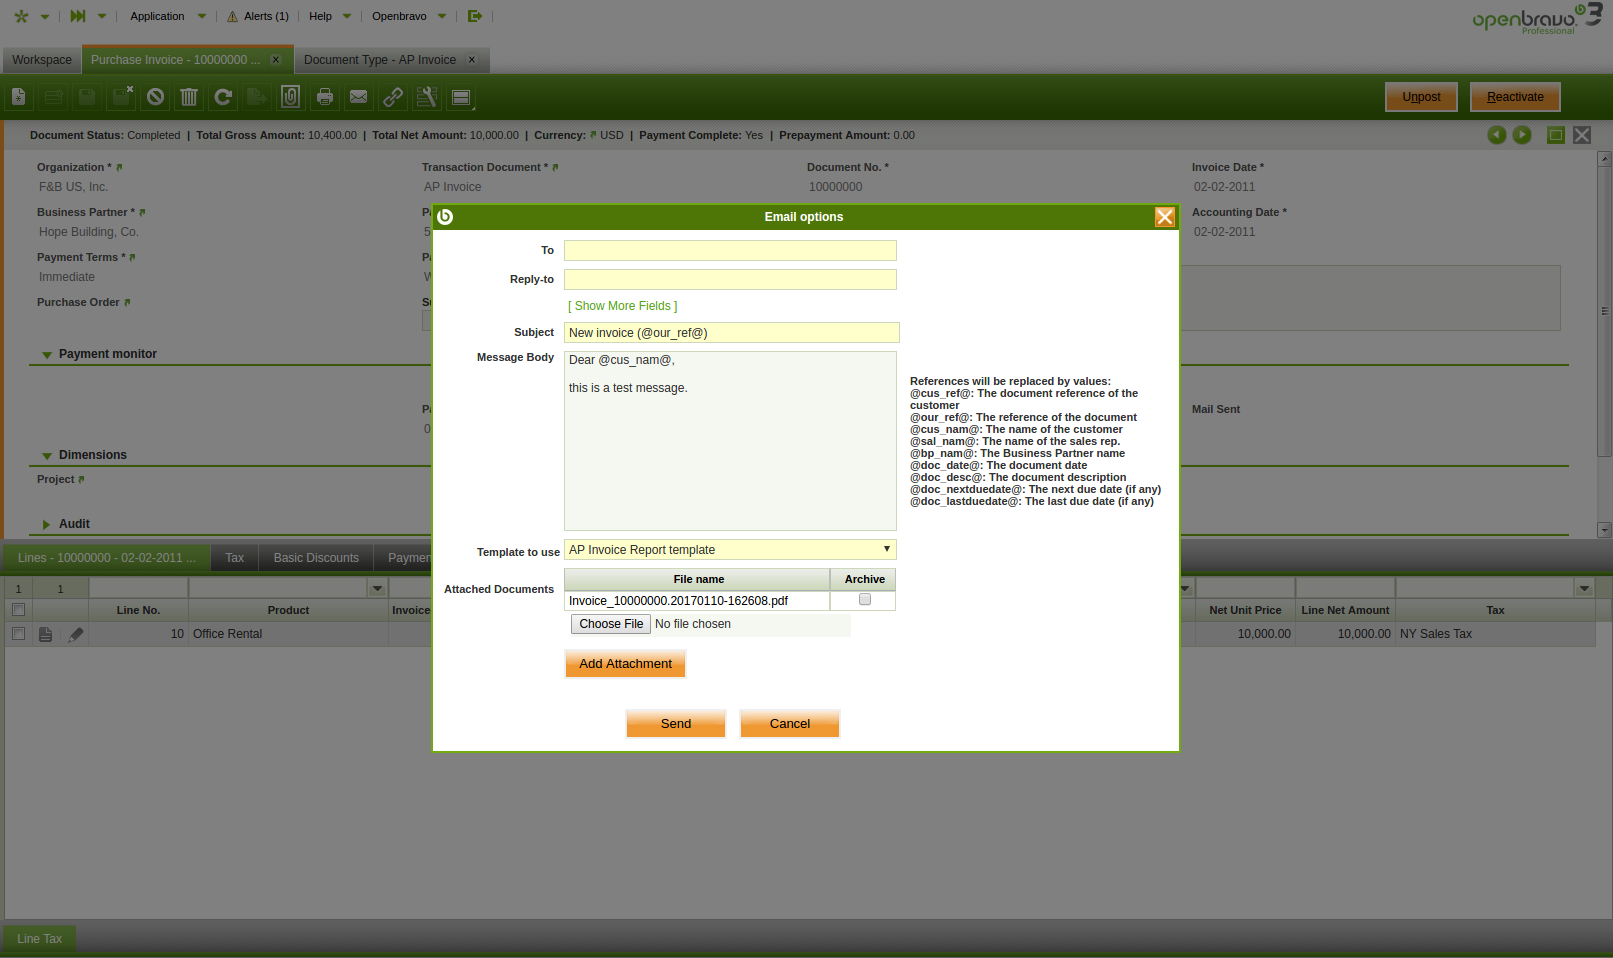Click the delete trash can icon
The image size is (1613, 958).
189,97
